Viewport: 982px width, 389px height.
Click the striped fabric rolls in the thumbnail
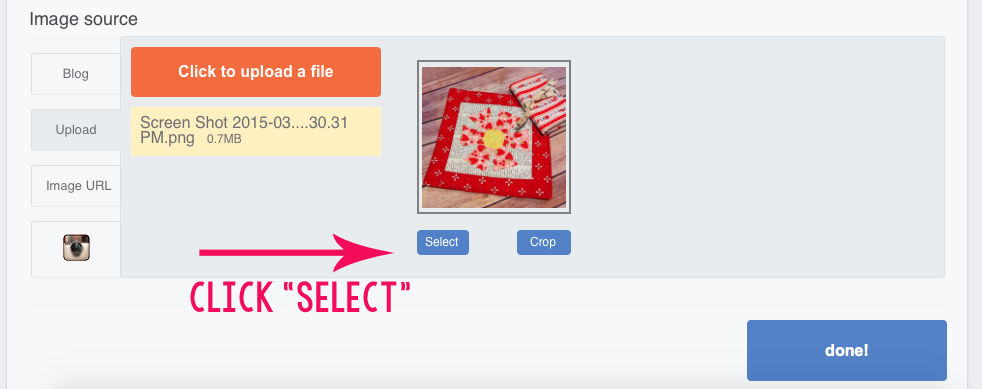[539, 103]
